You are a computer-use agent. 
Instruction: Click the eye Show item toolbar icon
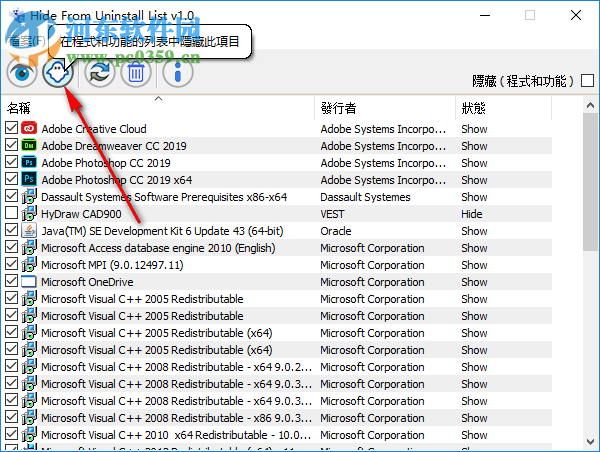click(x=22, y=72)
